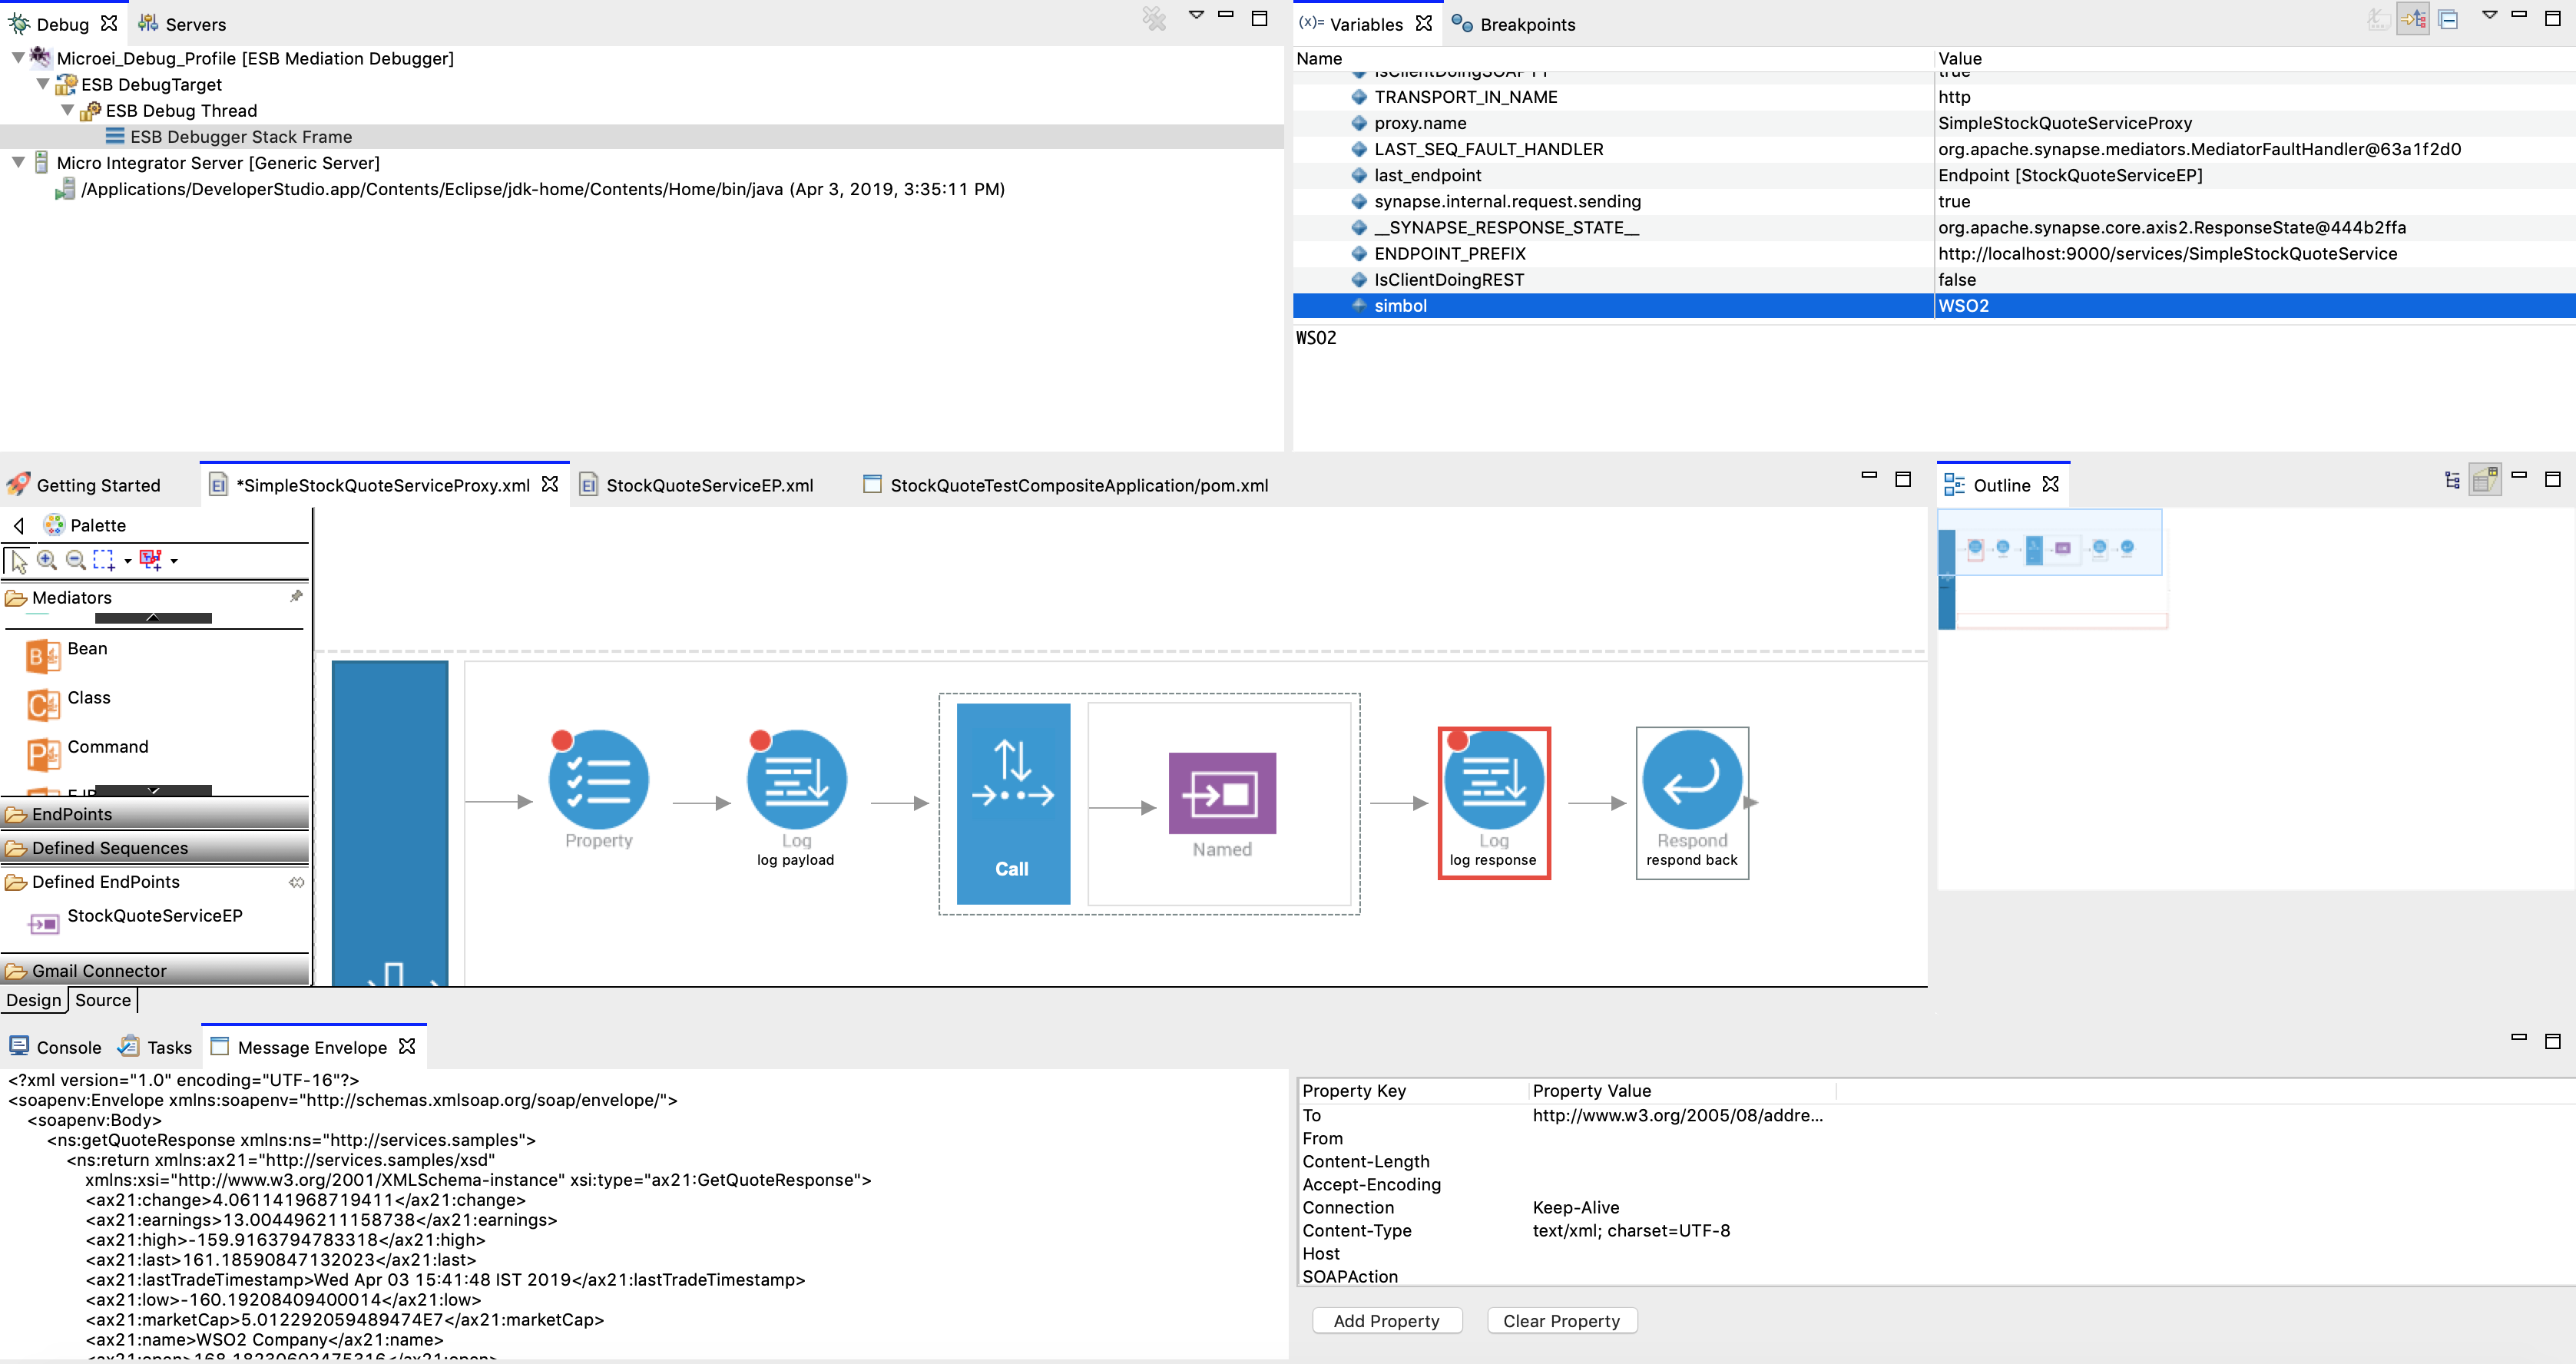
Task: Collapse the Micro Integrator Server node
Action: pyautogui.click(x=18, y=162)
